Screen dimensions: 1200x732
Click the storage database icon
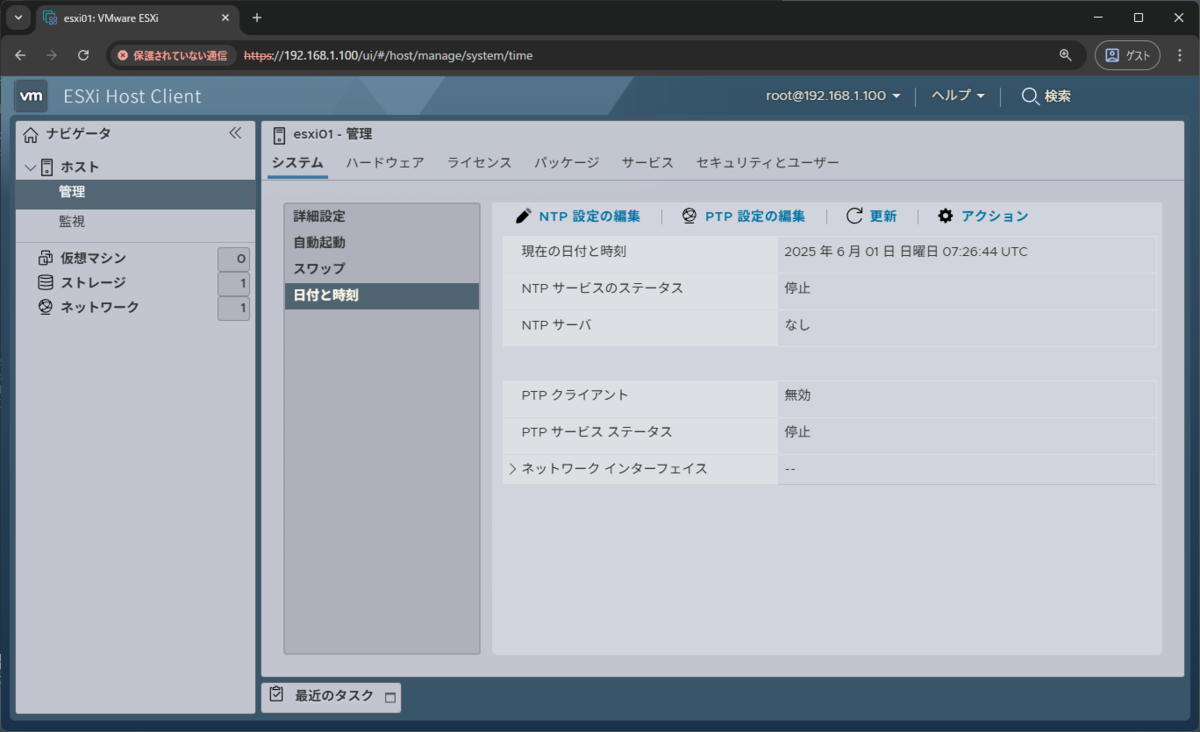point(45,283)
